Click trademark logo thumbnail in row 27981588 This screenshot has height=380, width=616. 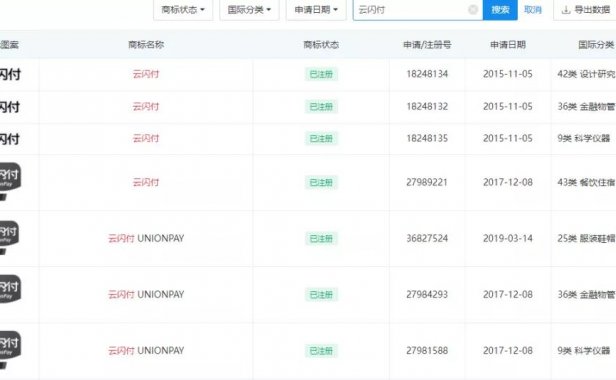[10, 350]
